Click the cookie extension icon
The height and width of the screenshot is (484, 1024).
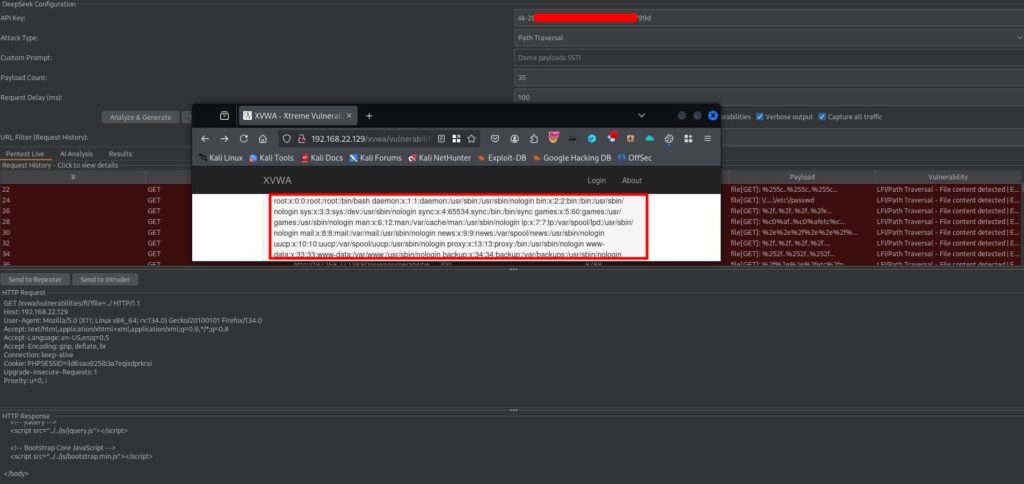[x=669, y=138]
